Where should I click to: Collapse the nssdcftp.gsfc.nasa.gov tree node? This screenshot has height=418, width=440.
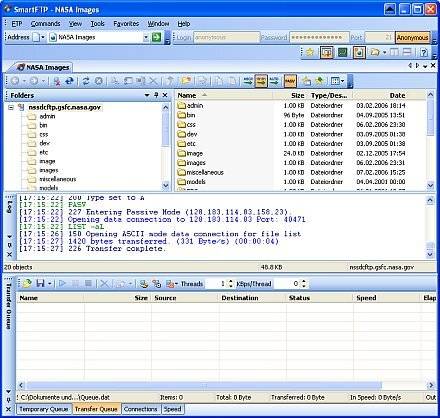[x=11, y=107]
